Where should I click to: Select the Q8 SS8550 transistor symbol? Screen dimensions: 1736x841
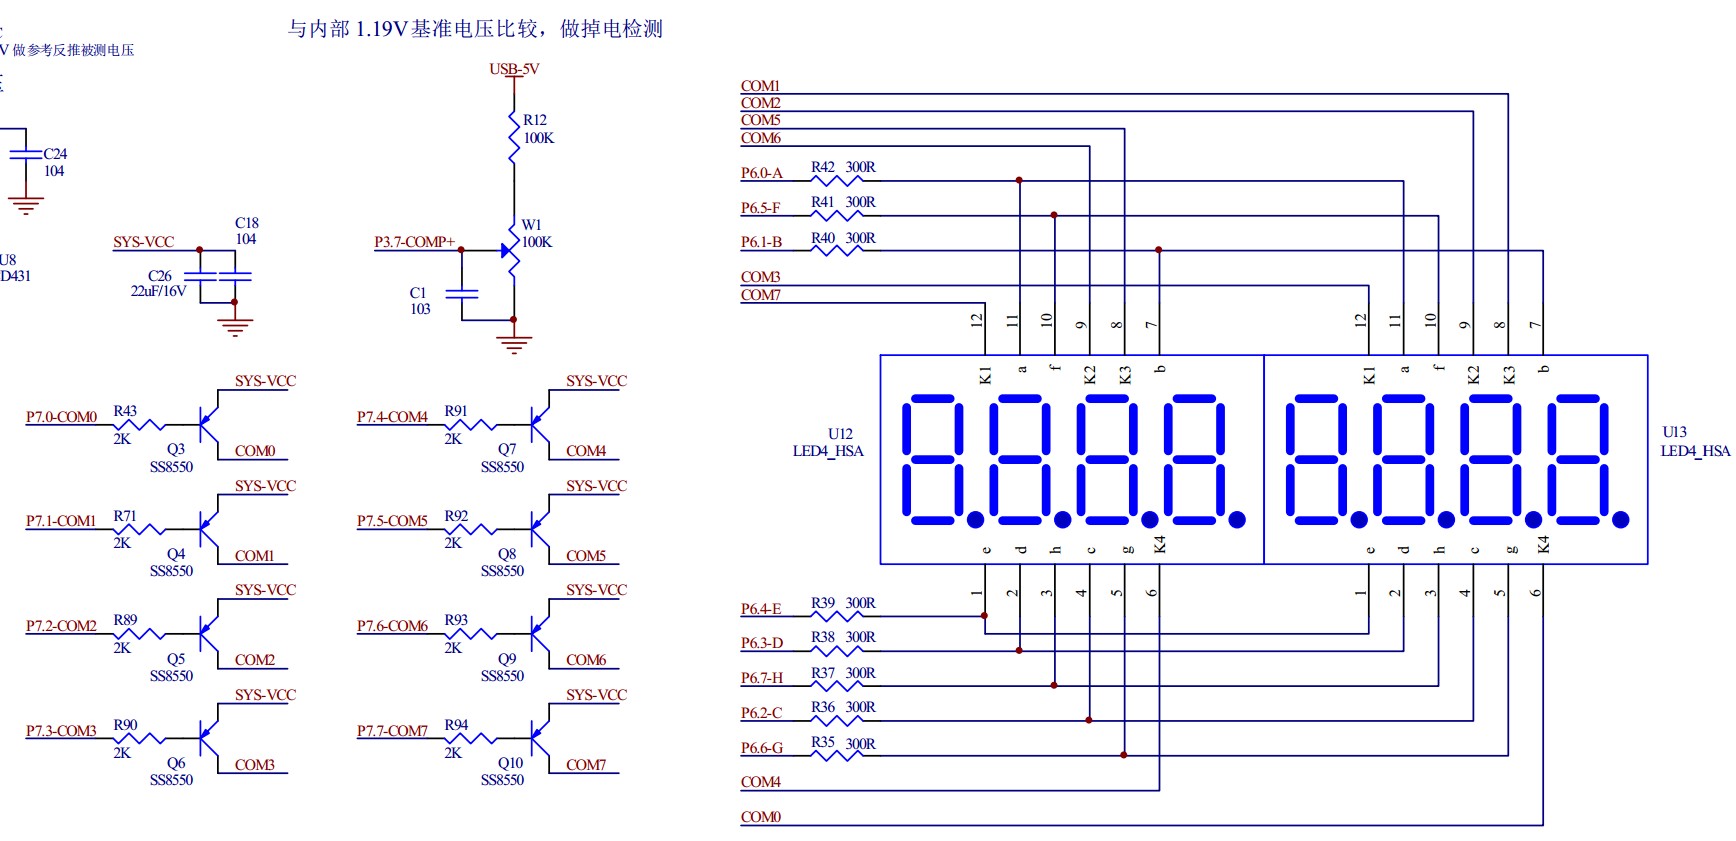538,529
